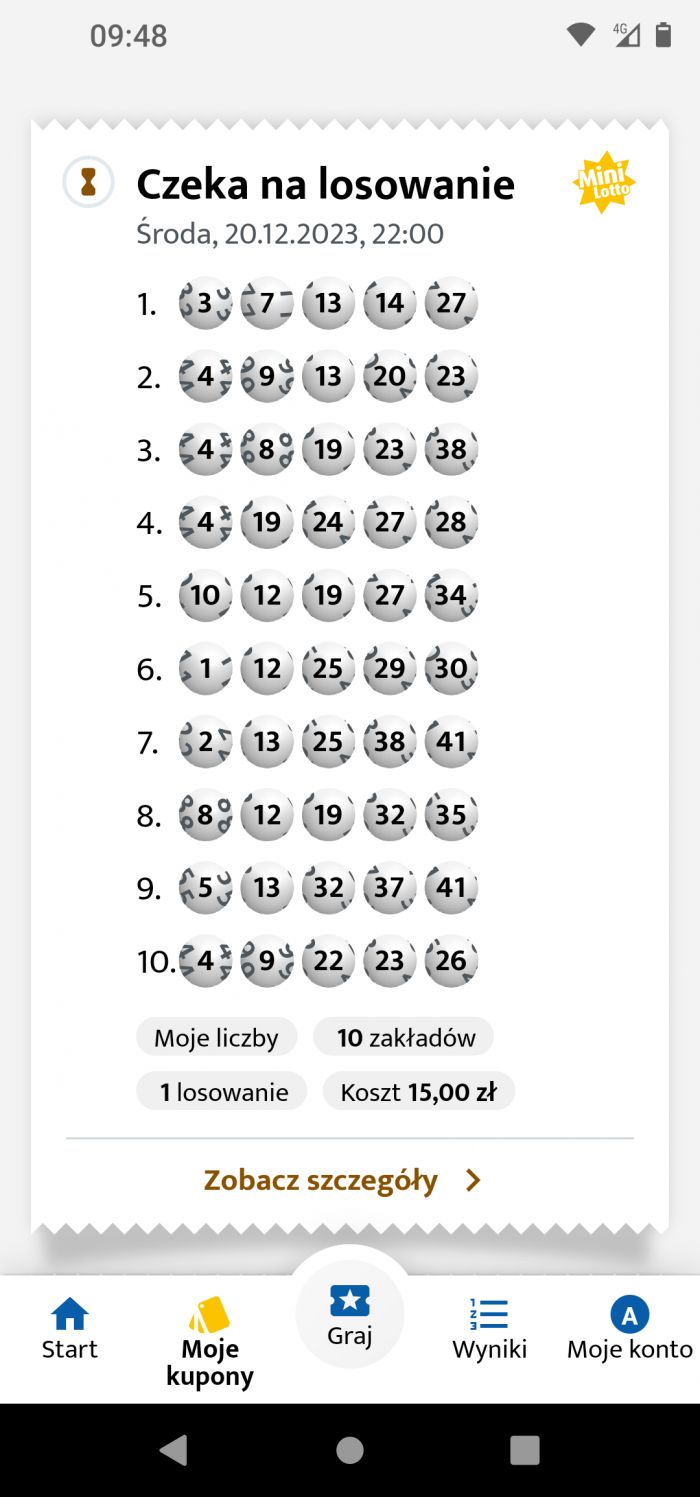The width and height of the screenshot is (700, 1497).
Task: Open Wyniki results list
Action: tap(489, 1330)
